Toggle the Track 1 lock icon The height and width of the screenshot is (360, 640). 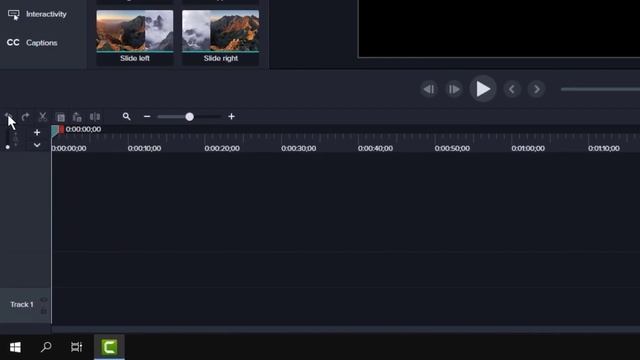tap(44, 311)
